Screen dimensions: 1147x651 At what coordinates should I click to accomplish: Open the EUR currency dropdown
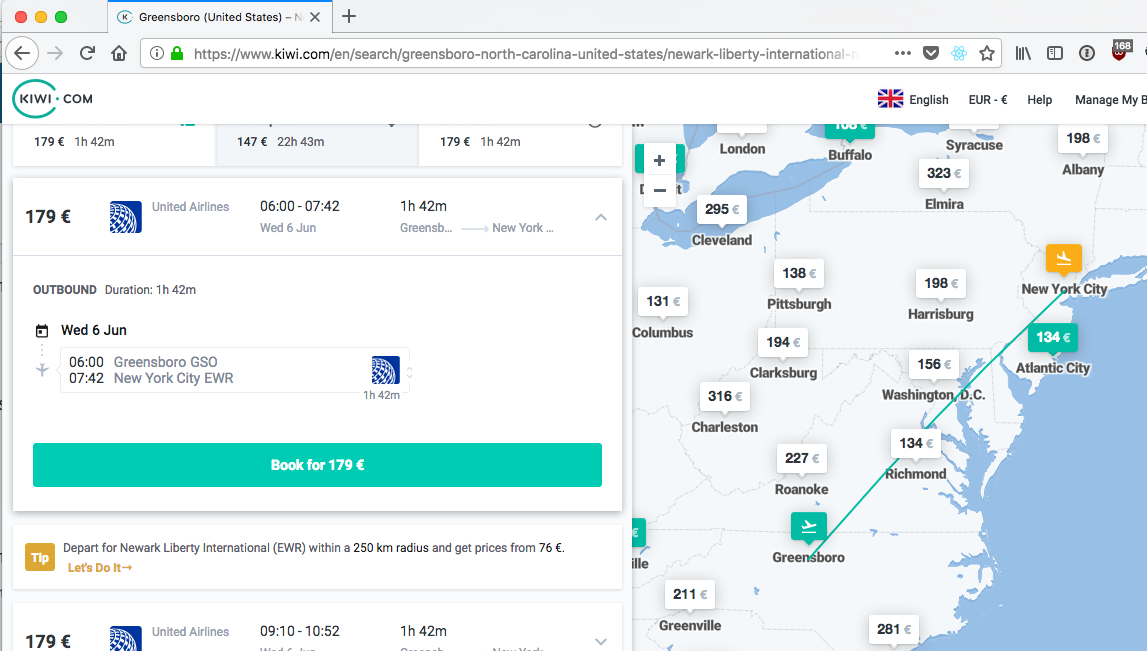[x=988, y=99]
